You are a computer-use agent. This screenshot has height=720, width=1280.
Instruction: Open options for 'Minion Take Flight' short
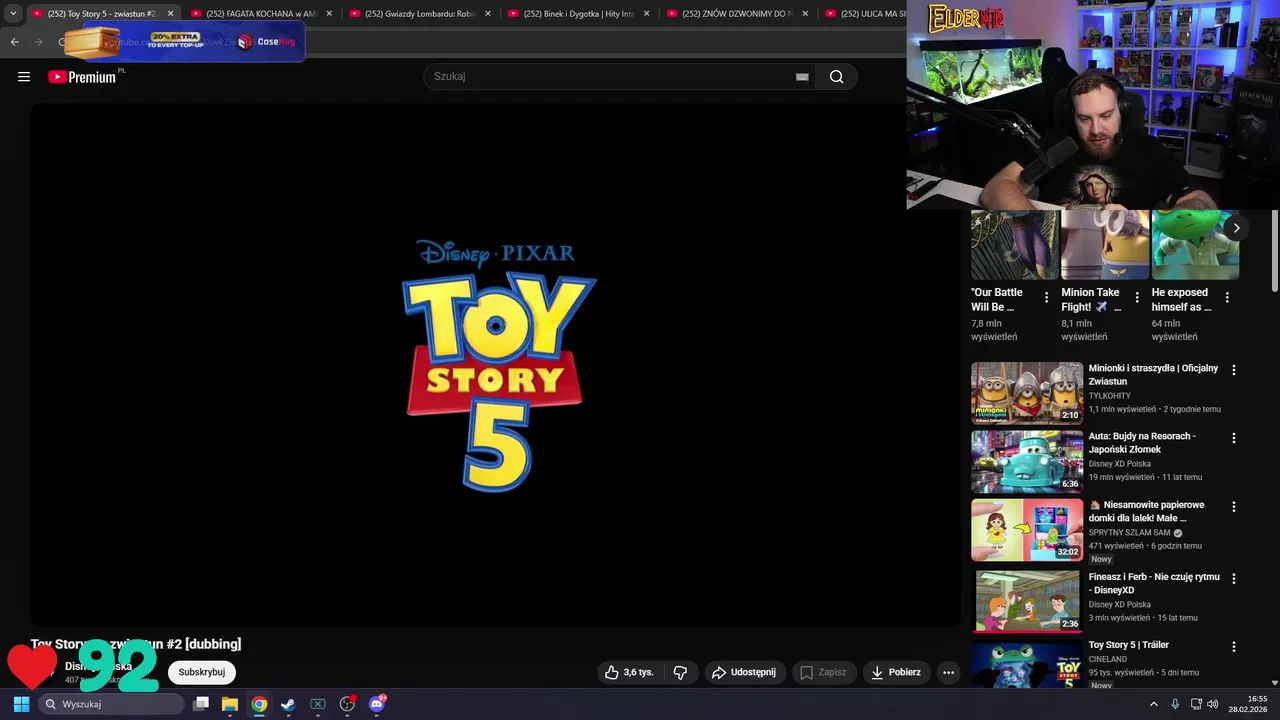click(1137, 298)
